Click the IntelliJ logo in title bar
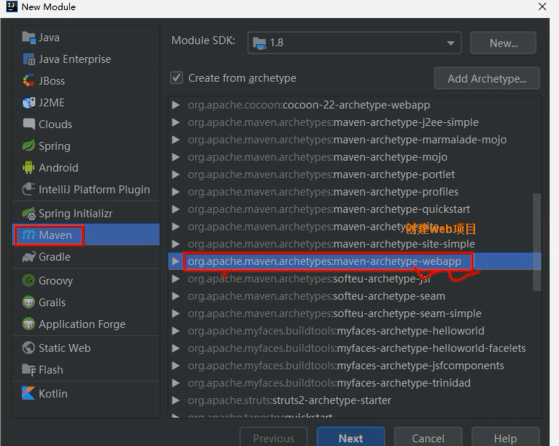 (12, 6)
